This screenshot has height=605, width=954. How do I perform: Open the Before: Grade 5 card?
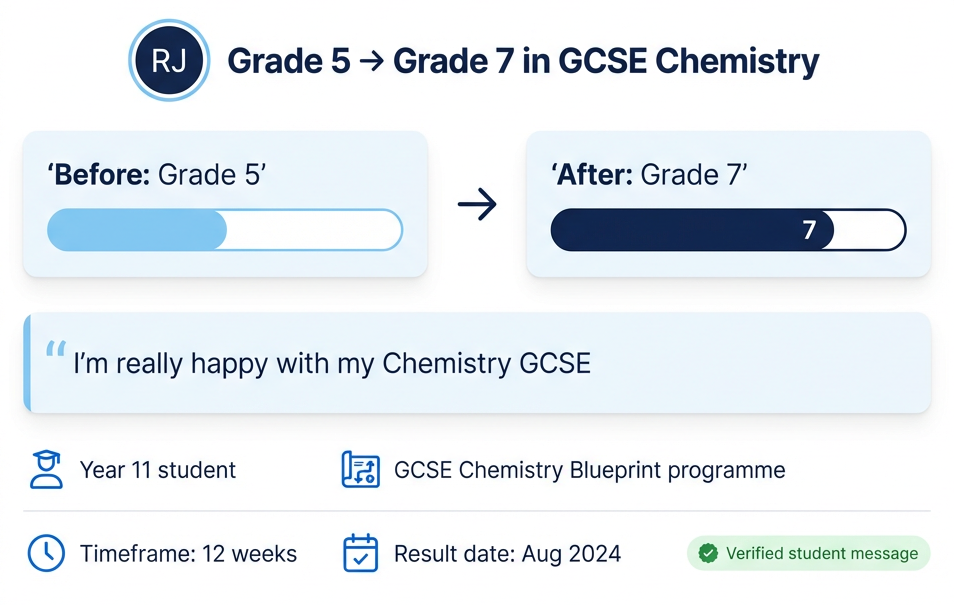(225, 204)
